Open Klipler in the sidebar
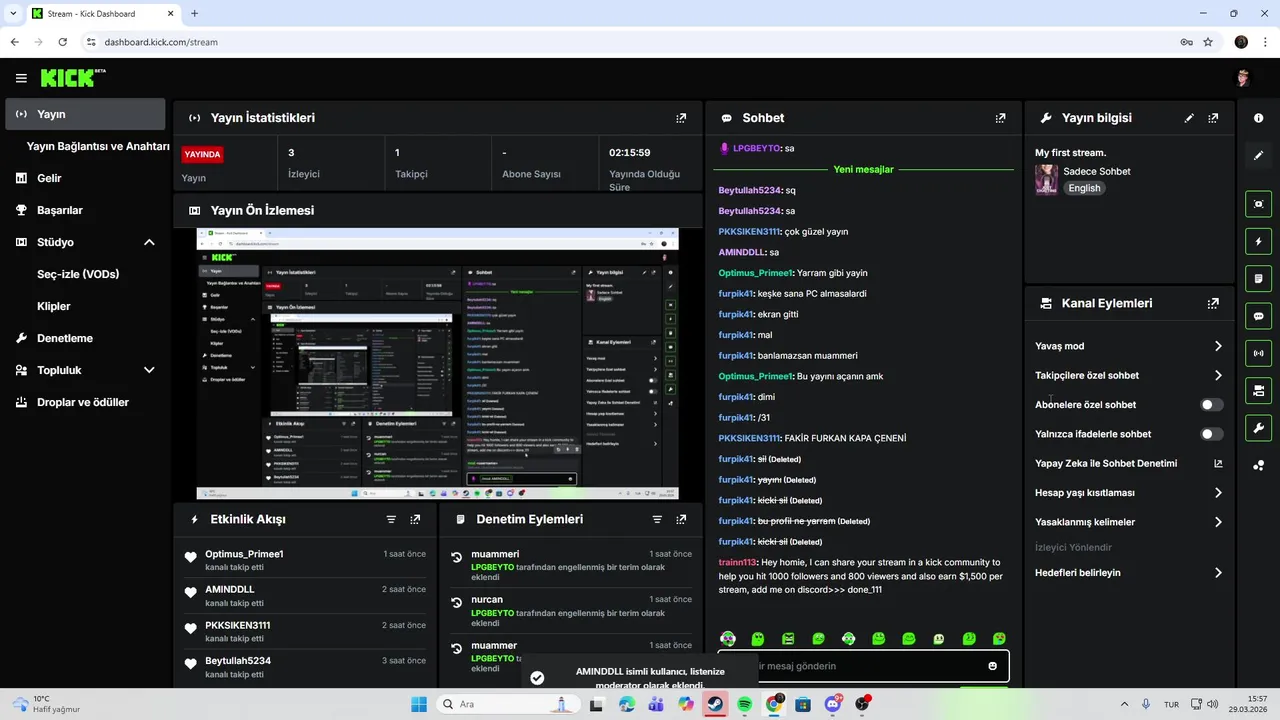This screenshot has width=1280, height=720. [x=53, y=306]
